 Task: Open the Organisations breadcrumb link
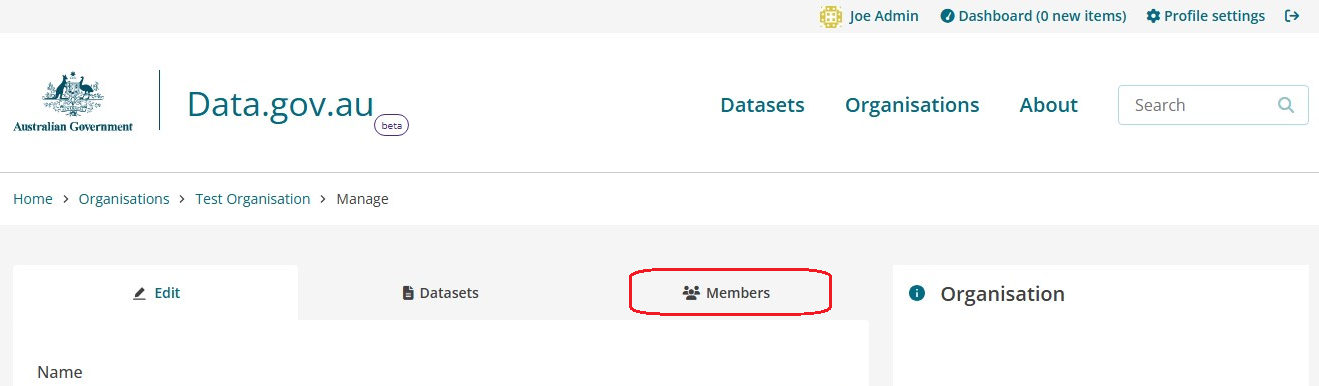(x=124, y=199)
